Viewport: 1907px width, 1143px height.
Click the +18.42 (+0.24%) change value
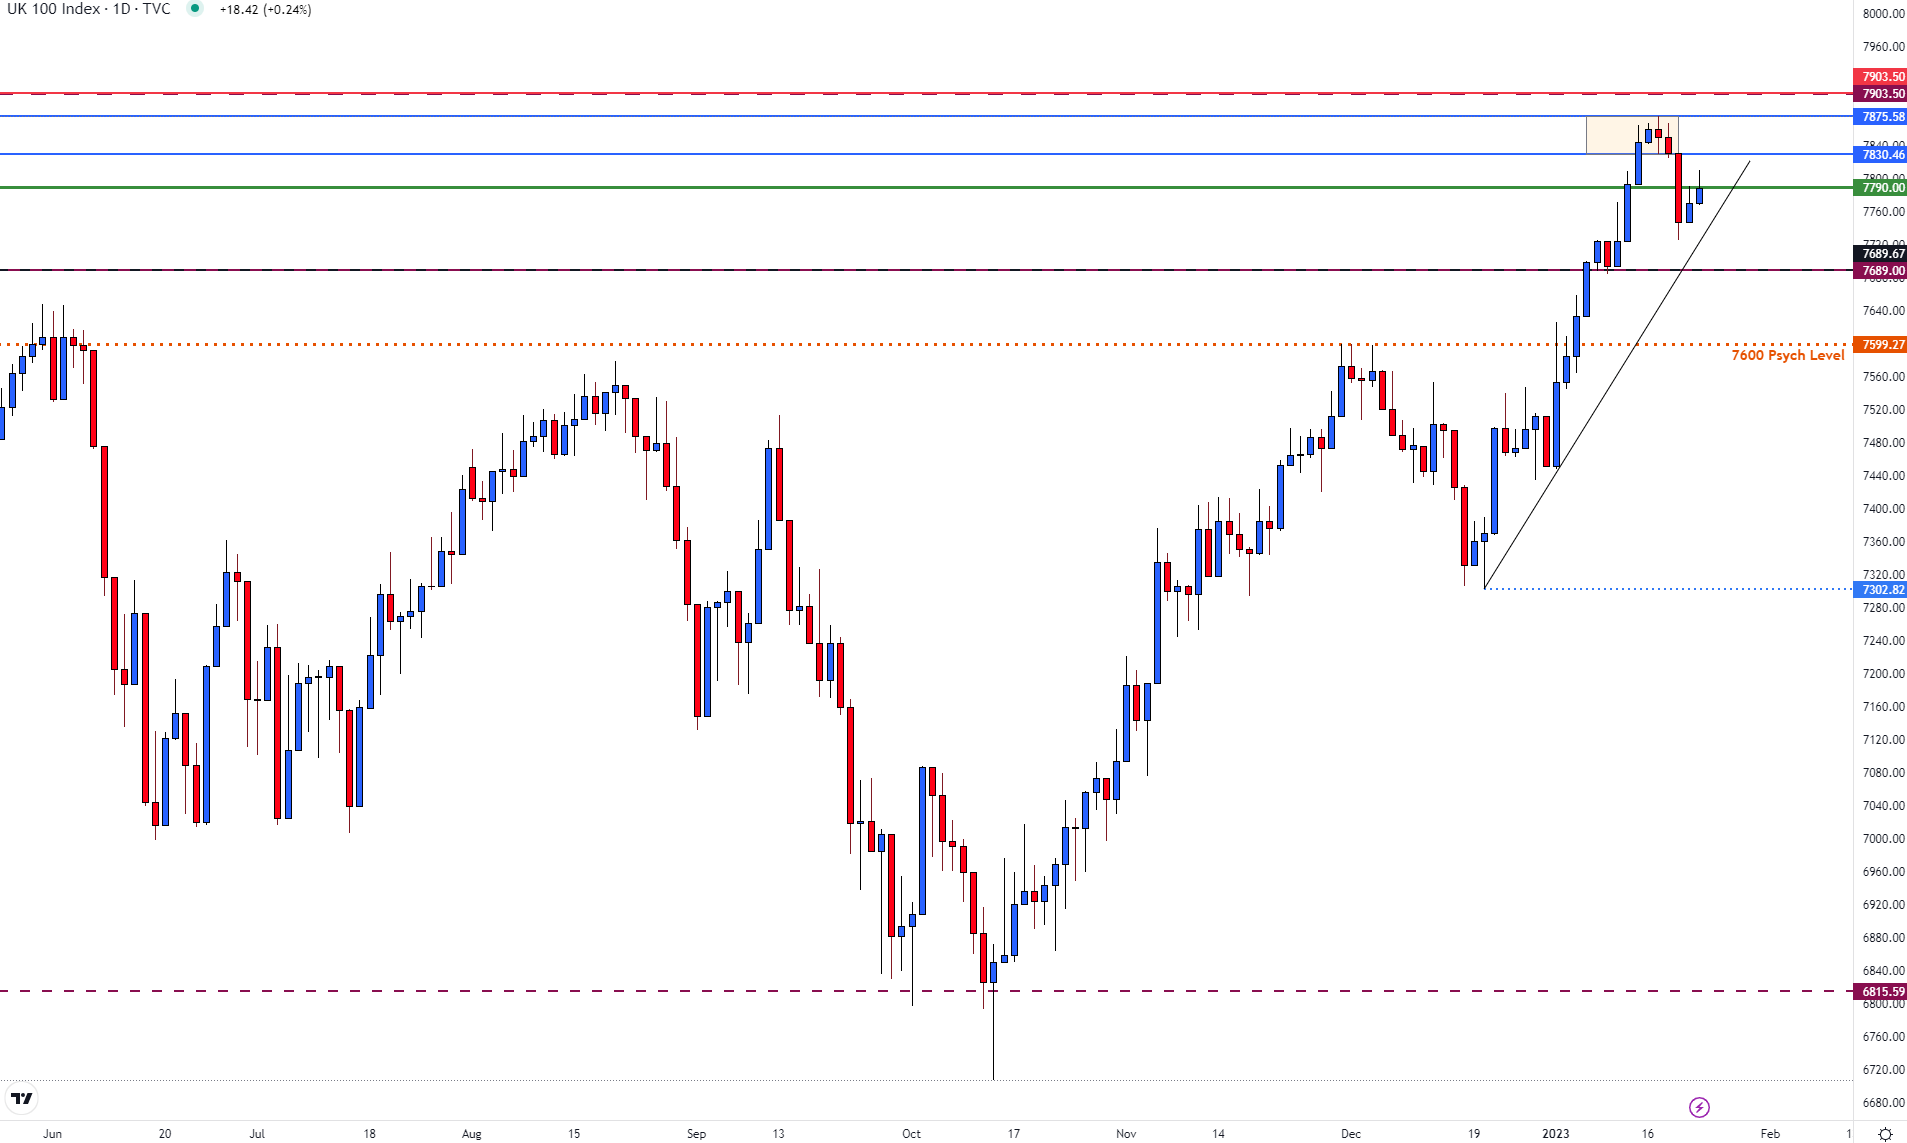tap(265, 10)
